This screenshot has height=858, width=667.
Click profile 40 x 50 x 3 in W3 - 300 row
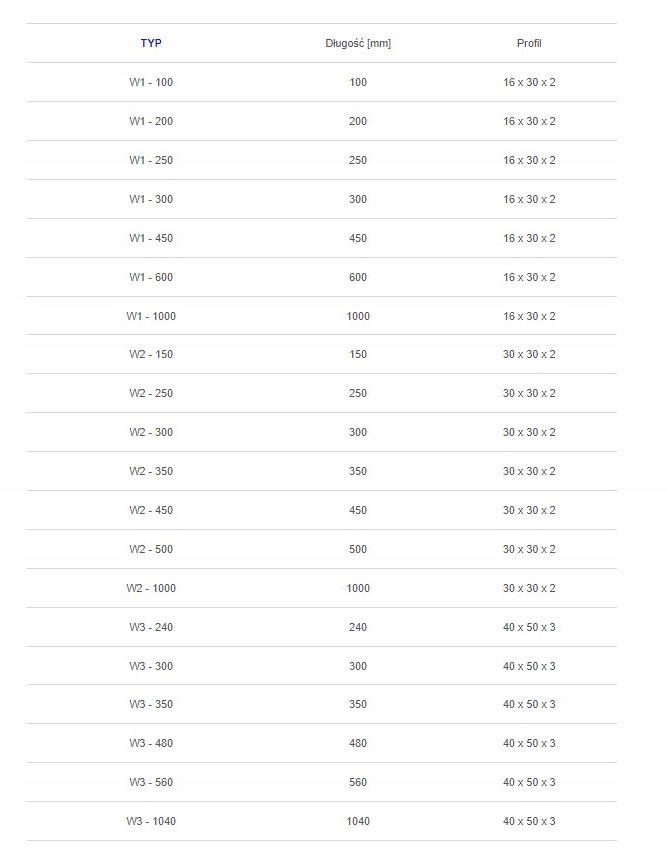point(529,666)
